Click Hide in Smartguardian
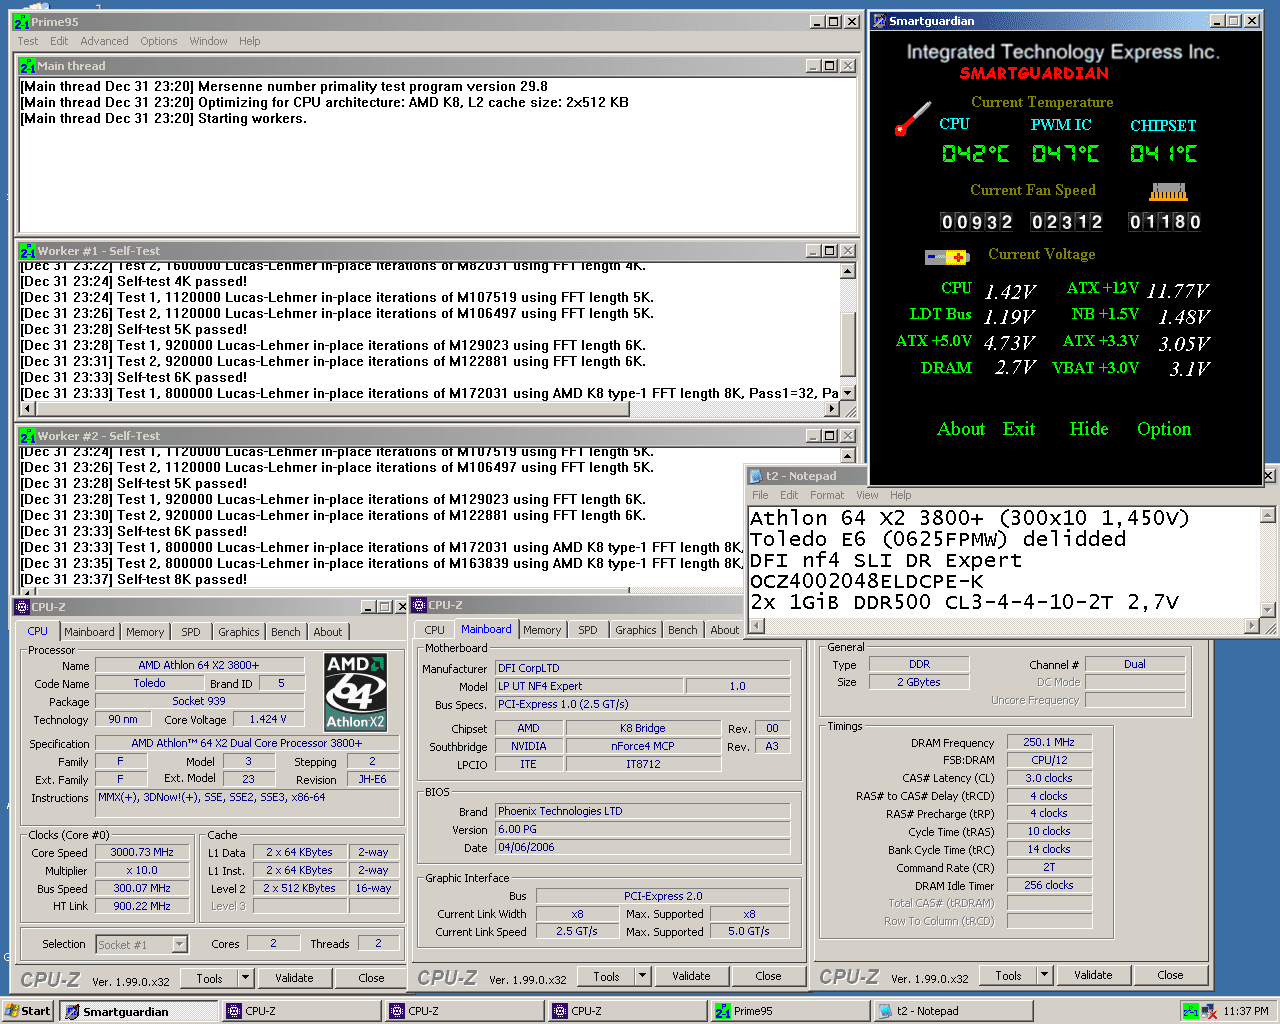This screenshot has height=1024, width=1280. coord(1089,429)
